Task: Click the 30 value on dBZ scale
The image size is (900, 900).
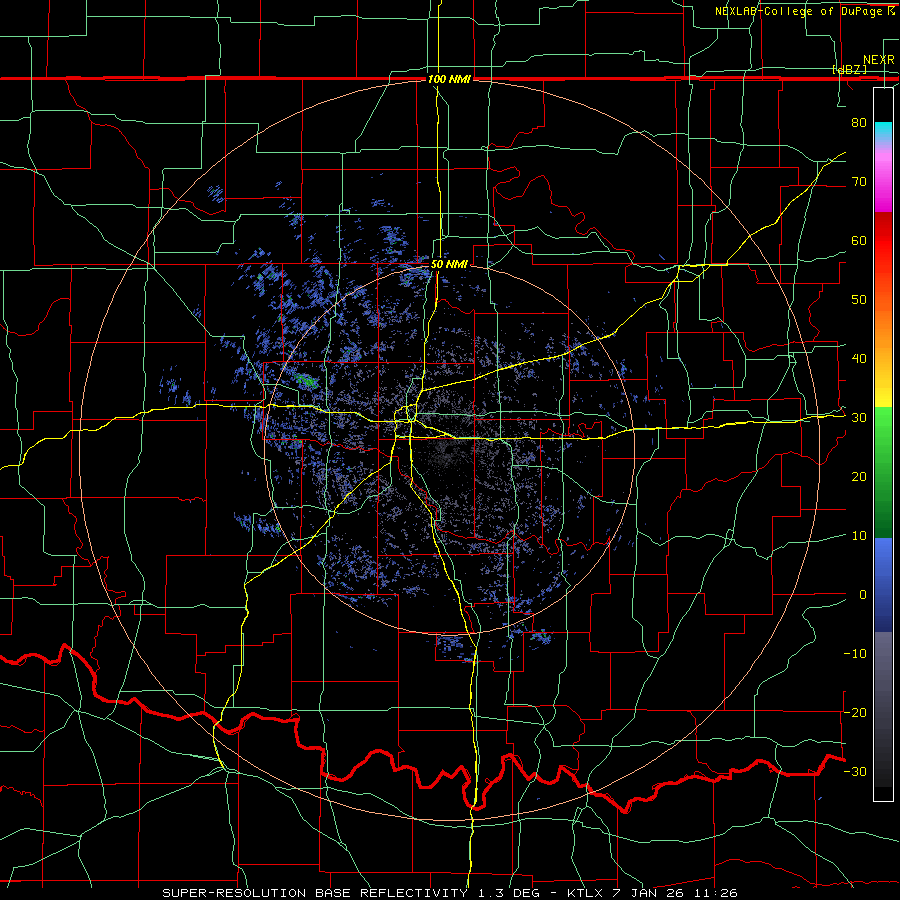Action: point(859,417)
